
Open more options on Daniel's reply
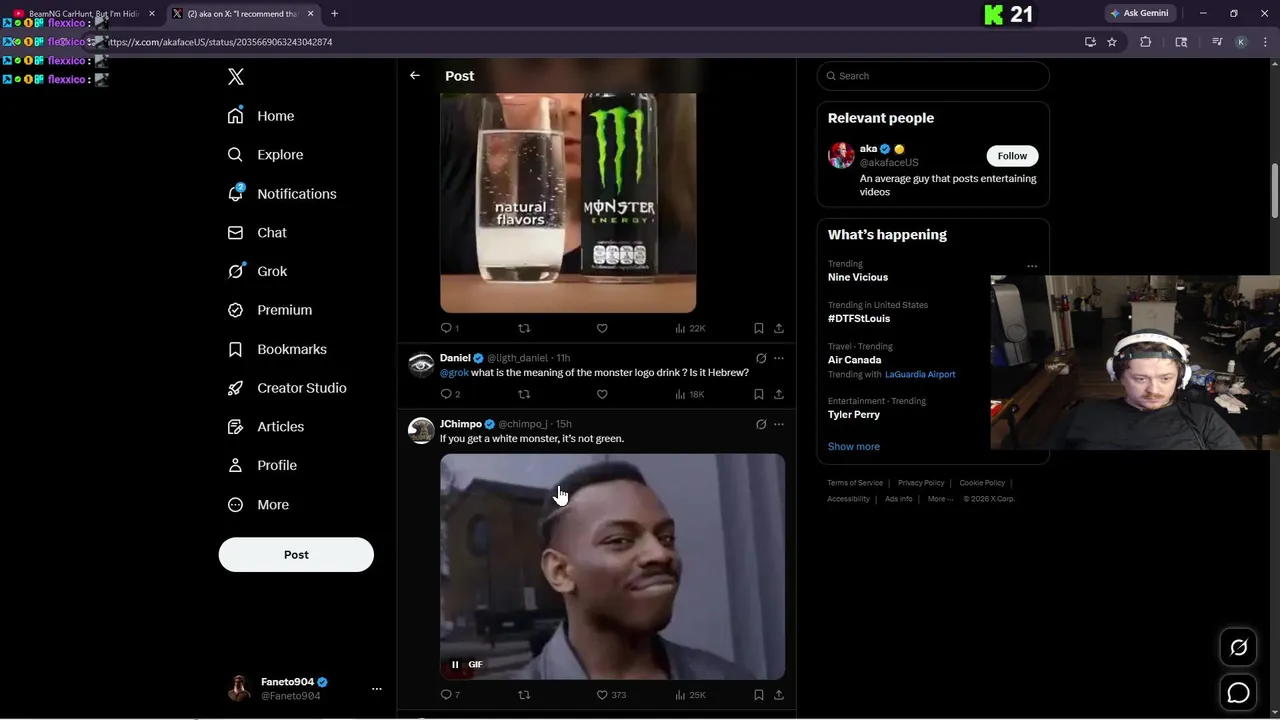[779, 358]
